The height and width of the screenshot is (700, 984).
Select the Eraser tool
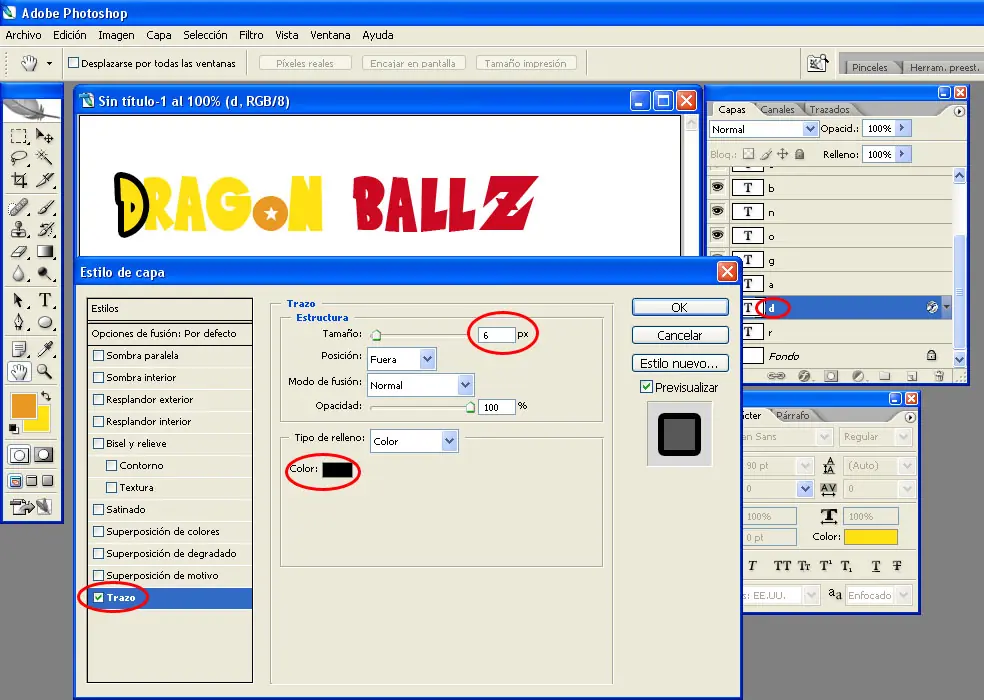tap(19, 252)
